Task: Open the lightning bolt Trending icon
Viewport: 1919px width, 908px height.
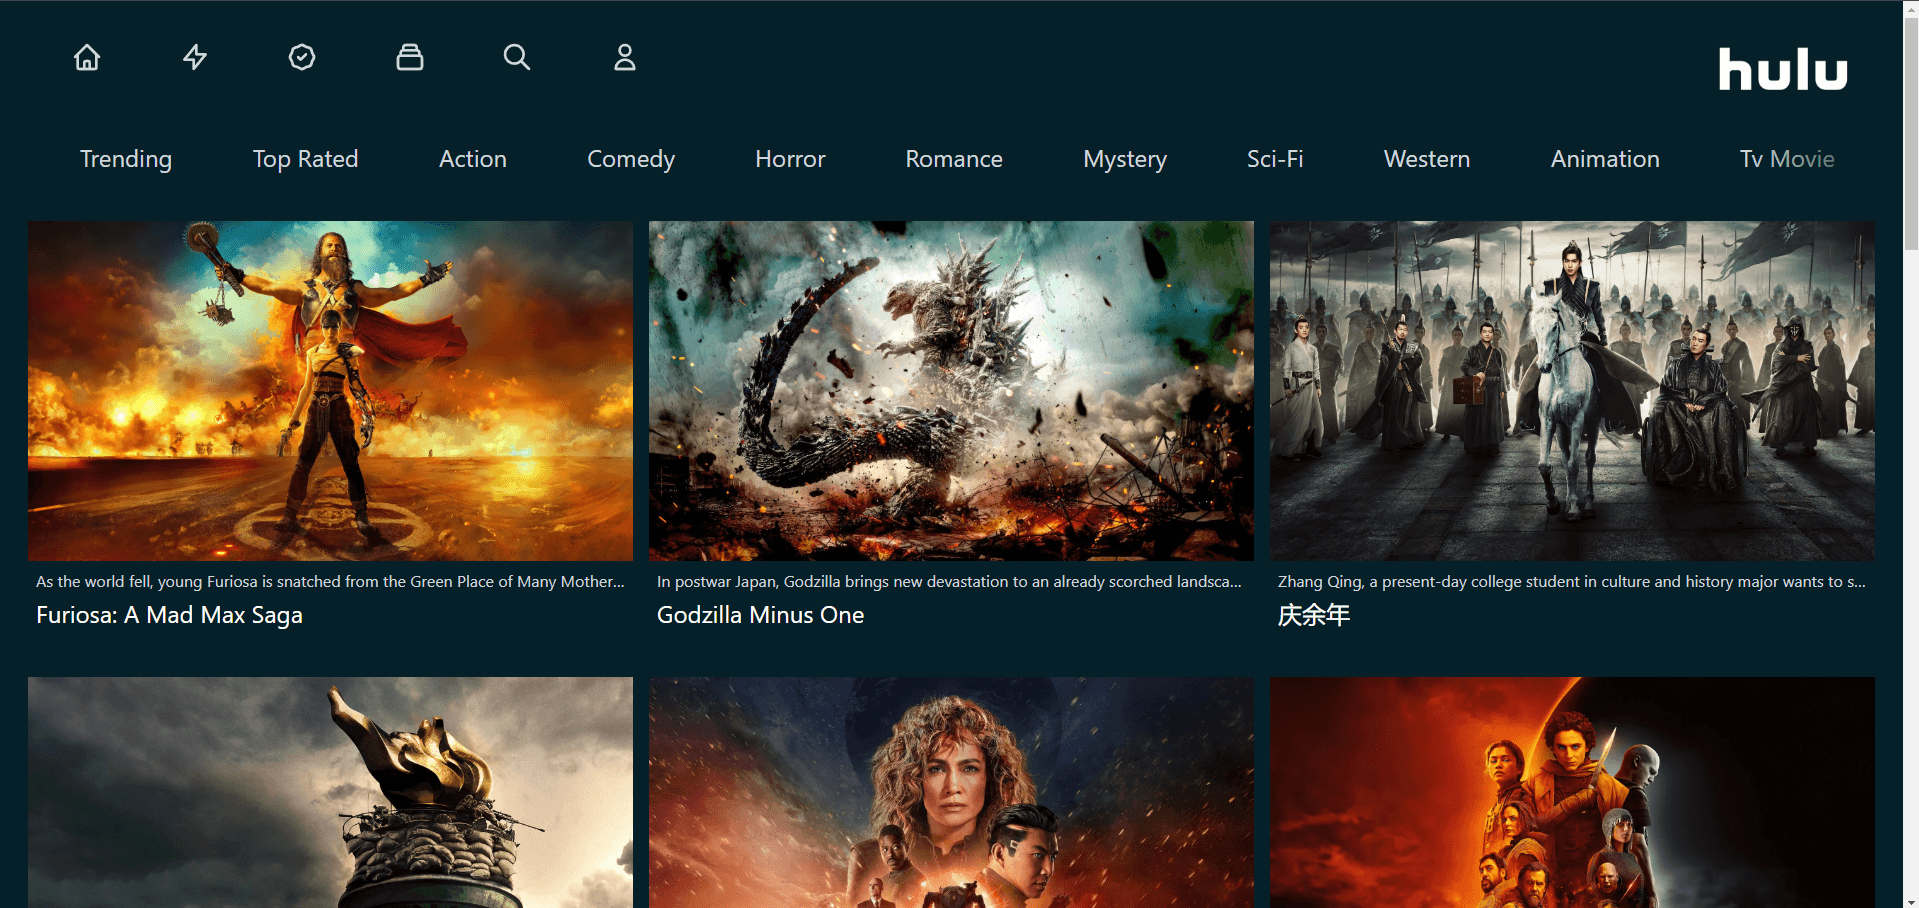Action: point(195,58)
